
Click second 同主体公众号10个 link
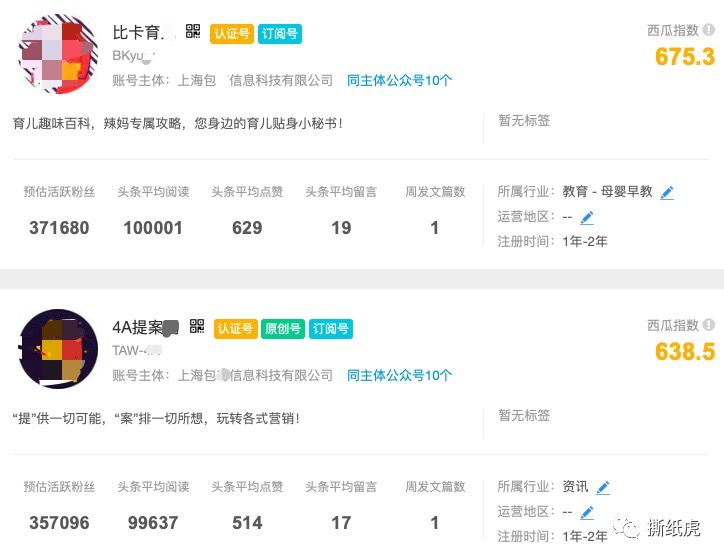point(399,375)
